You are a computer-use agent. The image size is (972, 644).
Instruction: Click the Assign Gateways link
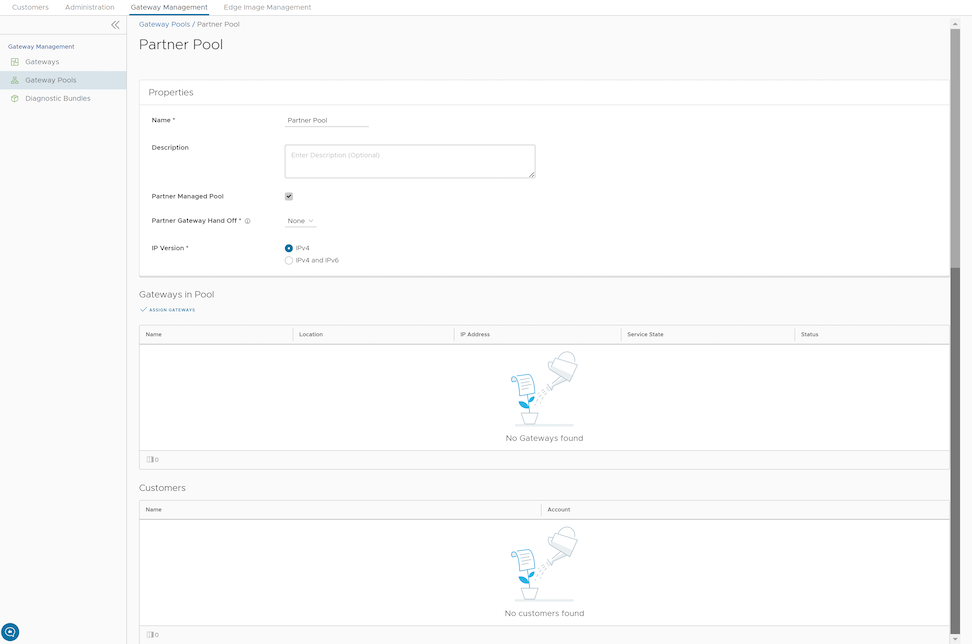[168, 310]
